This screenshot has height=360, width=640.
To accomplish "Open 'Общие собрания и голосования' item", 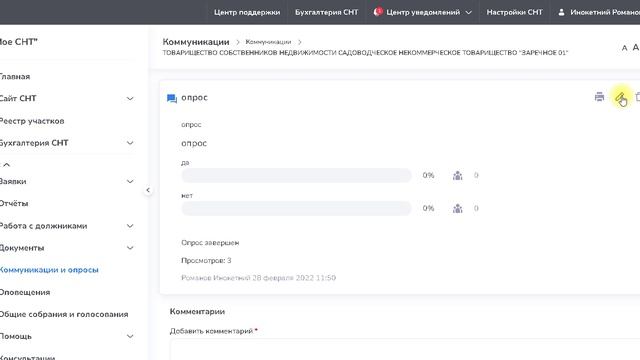I will coord(64,314).
